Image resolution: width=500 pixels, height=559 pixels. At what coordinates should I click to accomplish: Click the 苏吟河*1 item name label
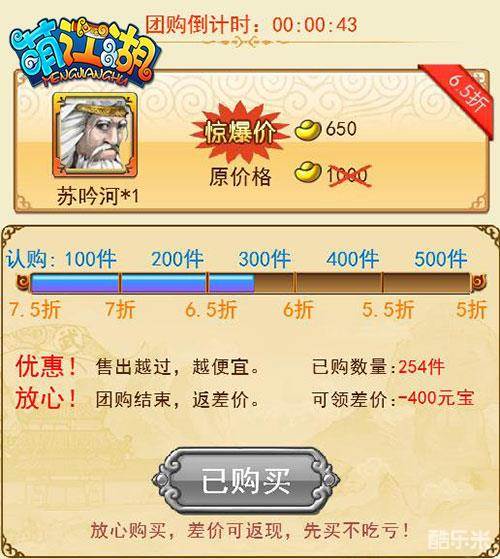[98, 197]
